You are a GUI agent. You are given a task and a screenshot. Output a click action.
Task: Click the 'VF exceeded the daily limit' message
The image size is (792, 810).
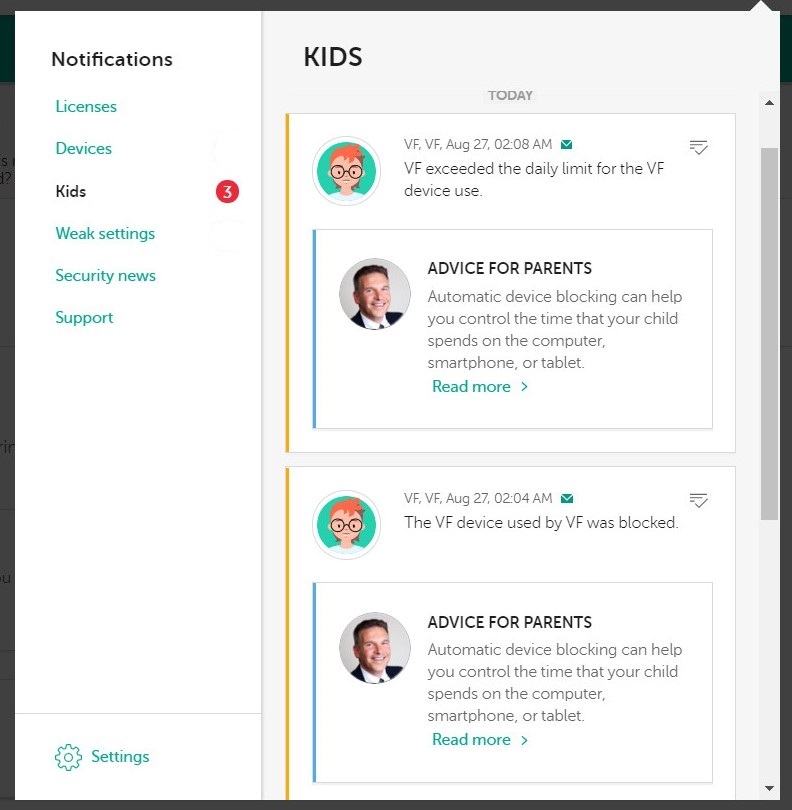(x=534, y=179)
